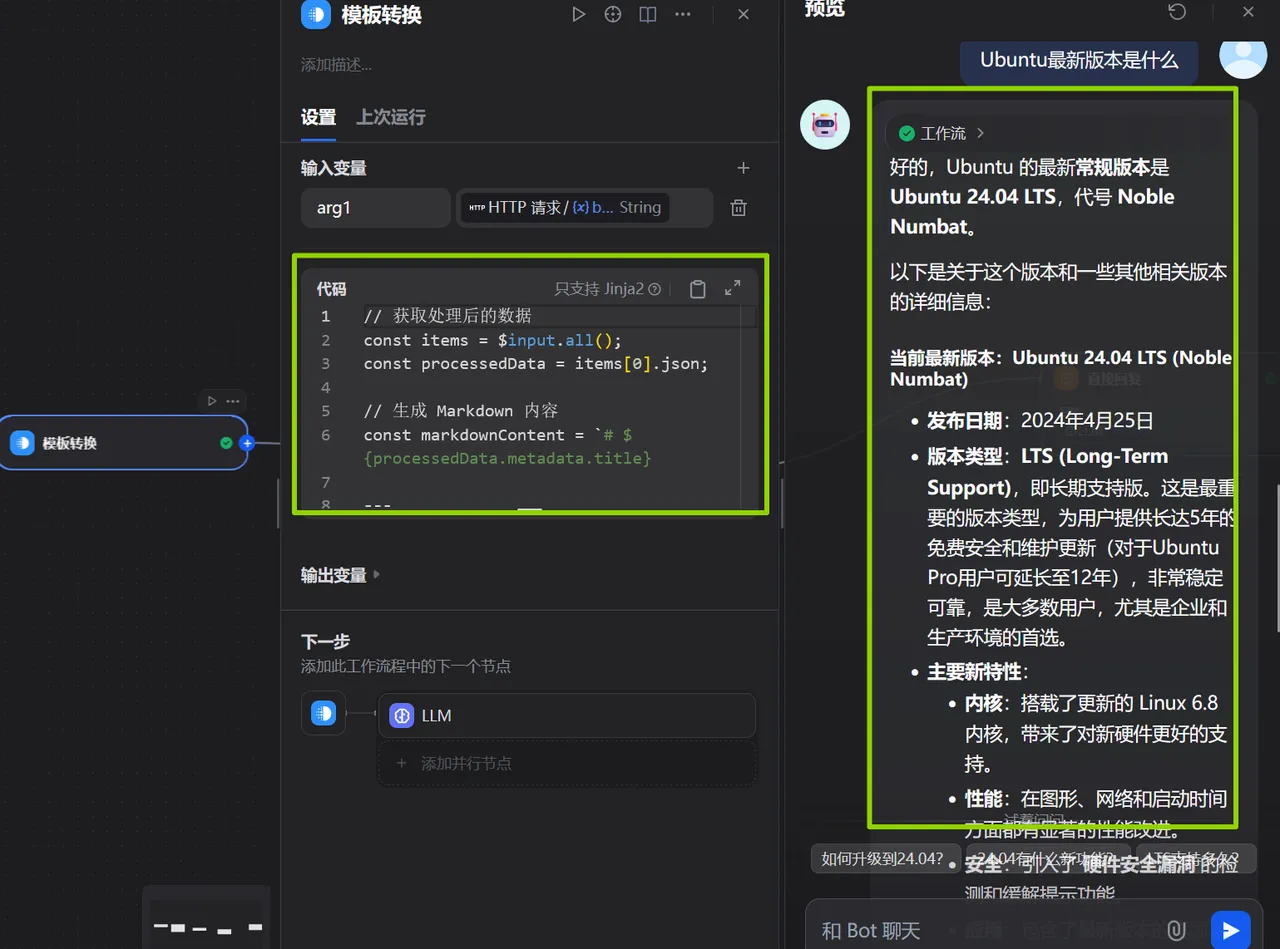Click the bot avatar icon
The height and width of the screenshot is (949, 1280).
(x=825, y=125)
